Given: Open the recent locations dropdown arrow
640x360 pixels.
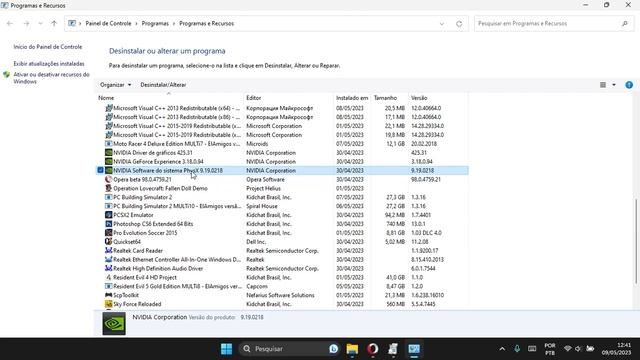Looking at the screenshot, I should [x=40, y=24].
